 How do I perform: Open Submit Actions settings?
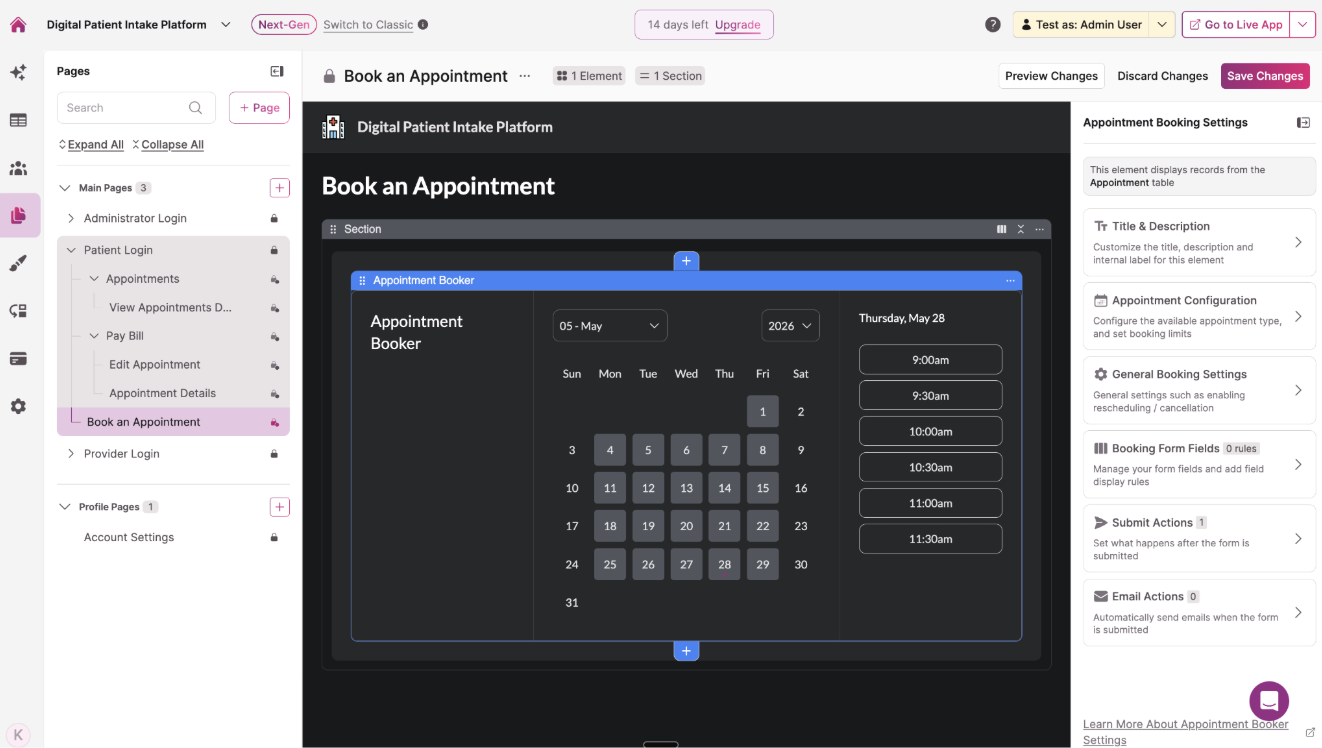tap(1199, 538)
